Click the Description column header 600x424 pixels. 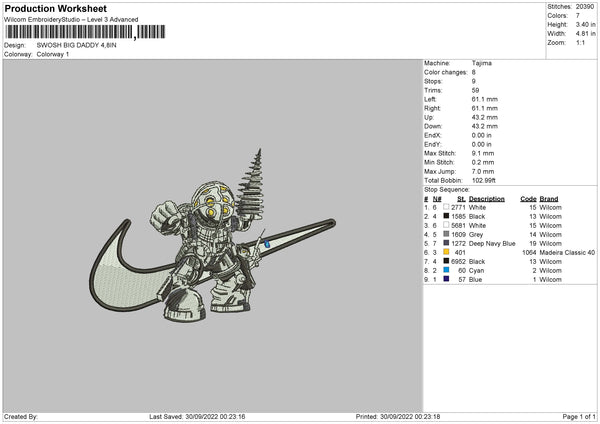click(486, 199)
